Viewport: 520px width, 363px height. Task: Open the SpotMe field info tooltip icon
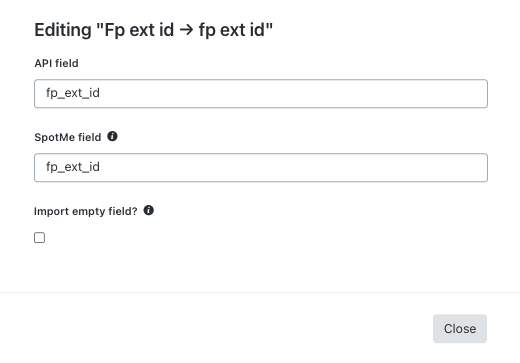point(112,136)
